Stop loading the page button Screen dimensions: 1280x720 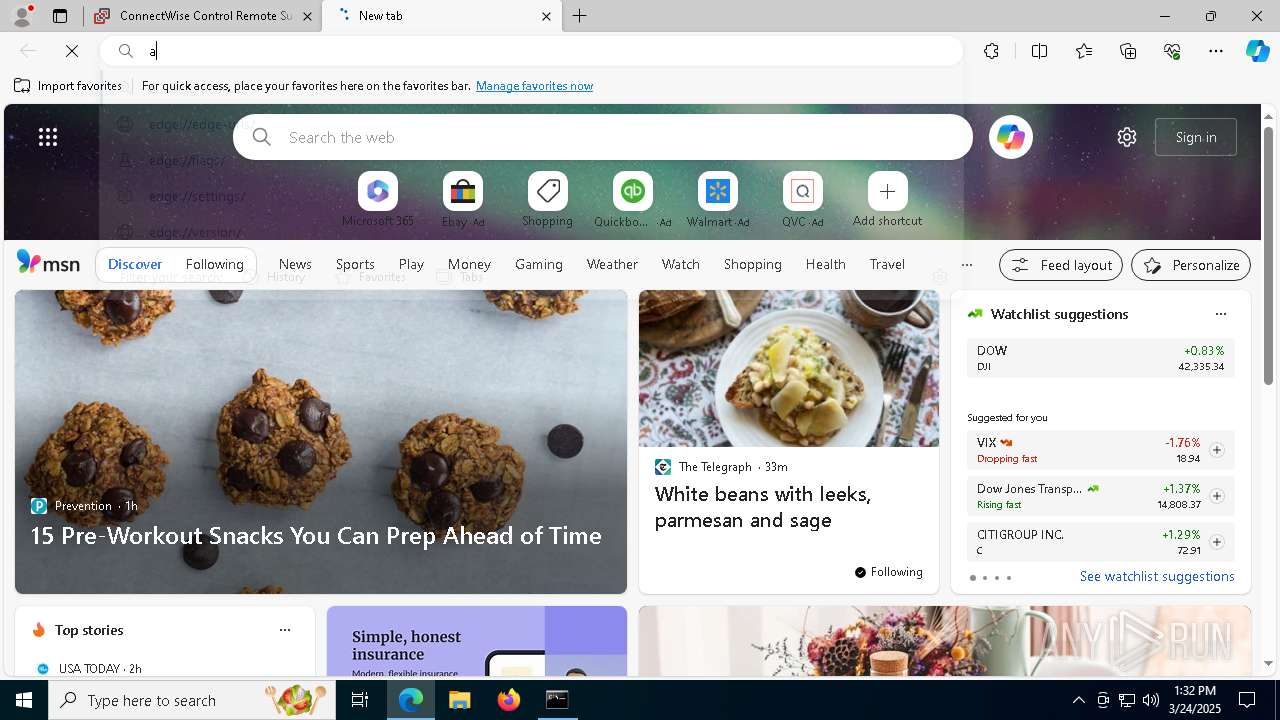[72, 51]
